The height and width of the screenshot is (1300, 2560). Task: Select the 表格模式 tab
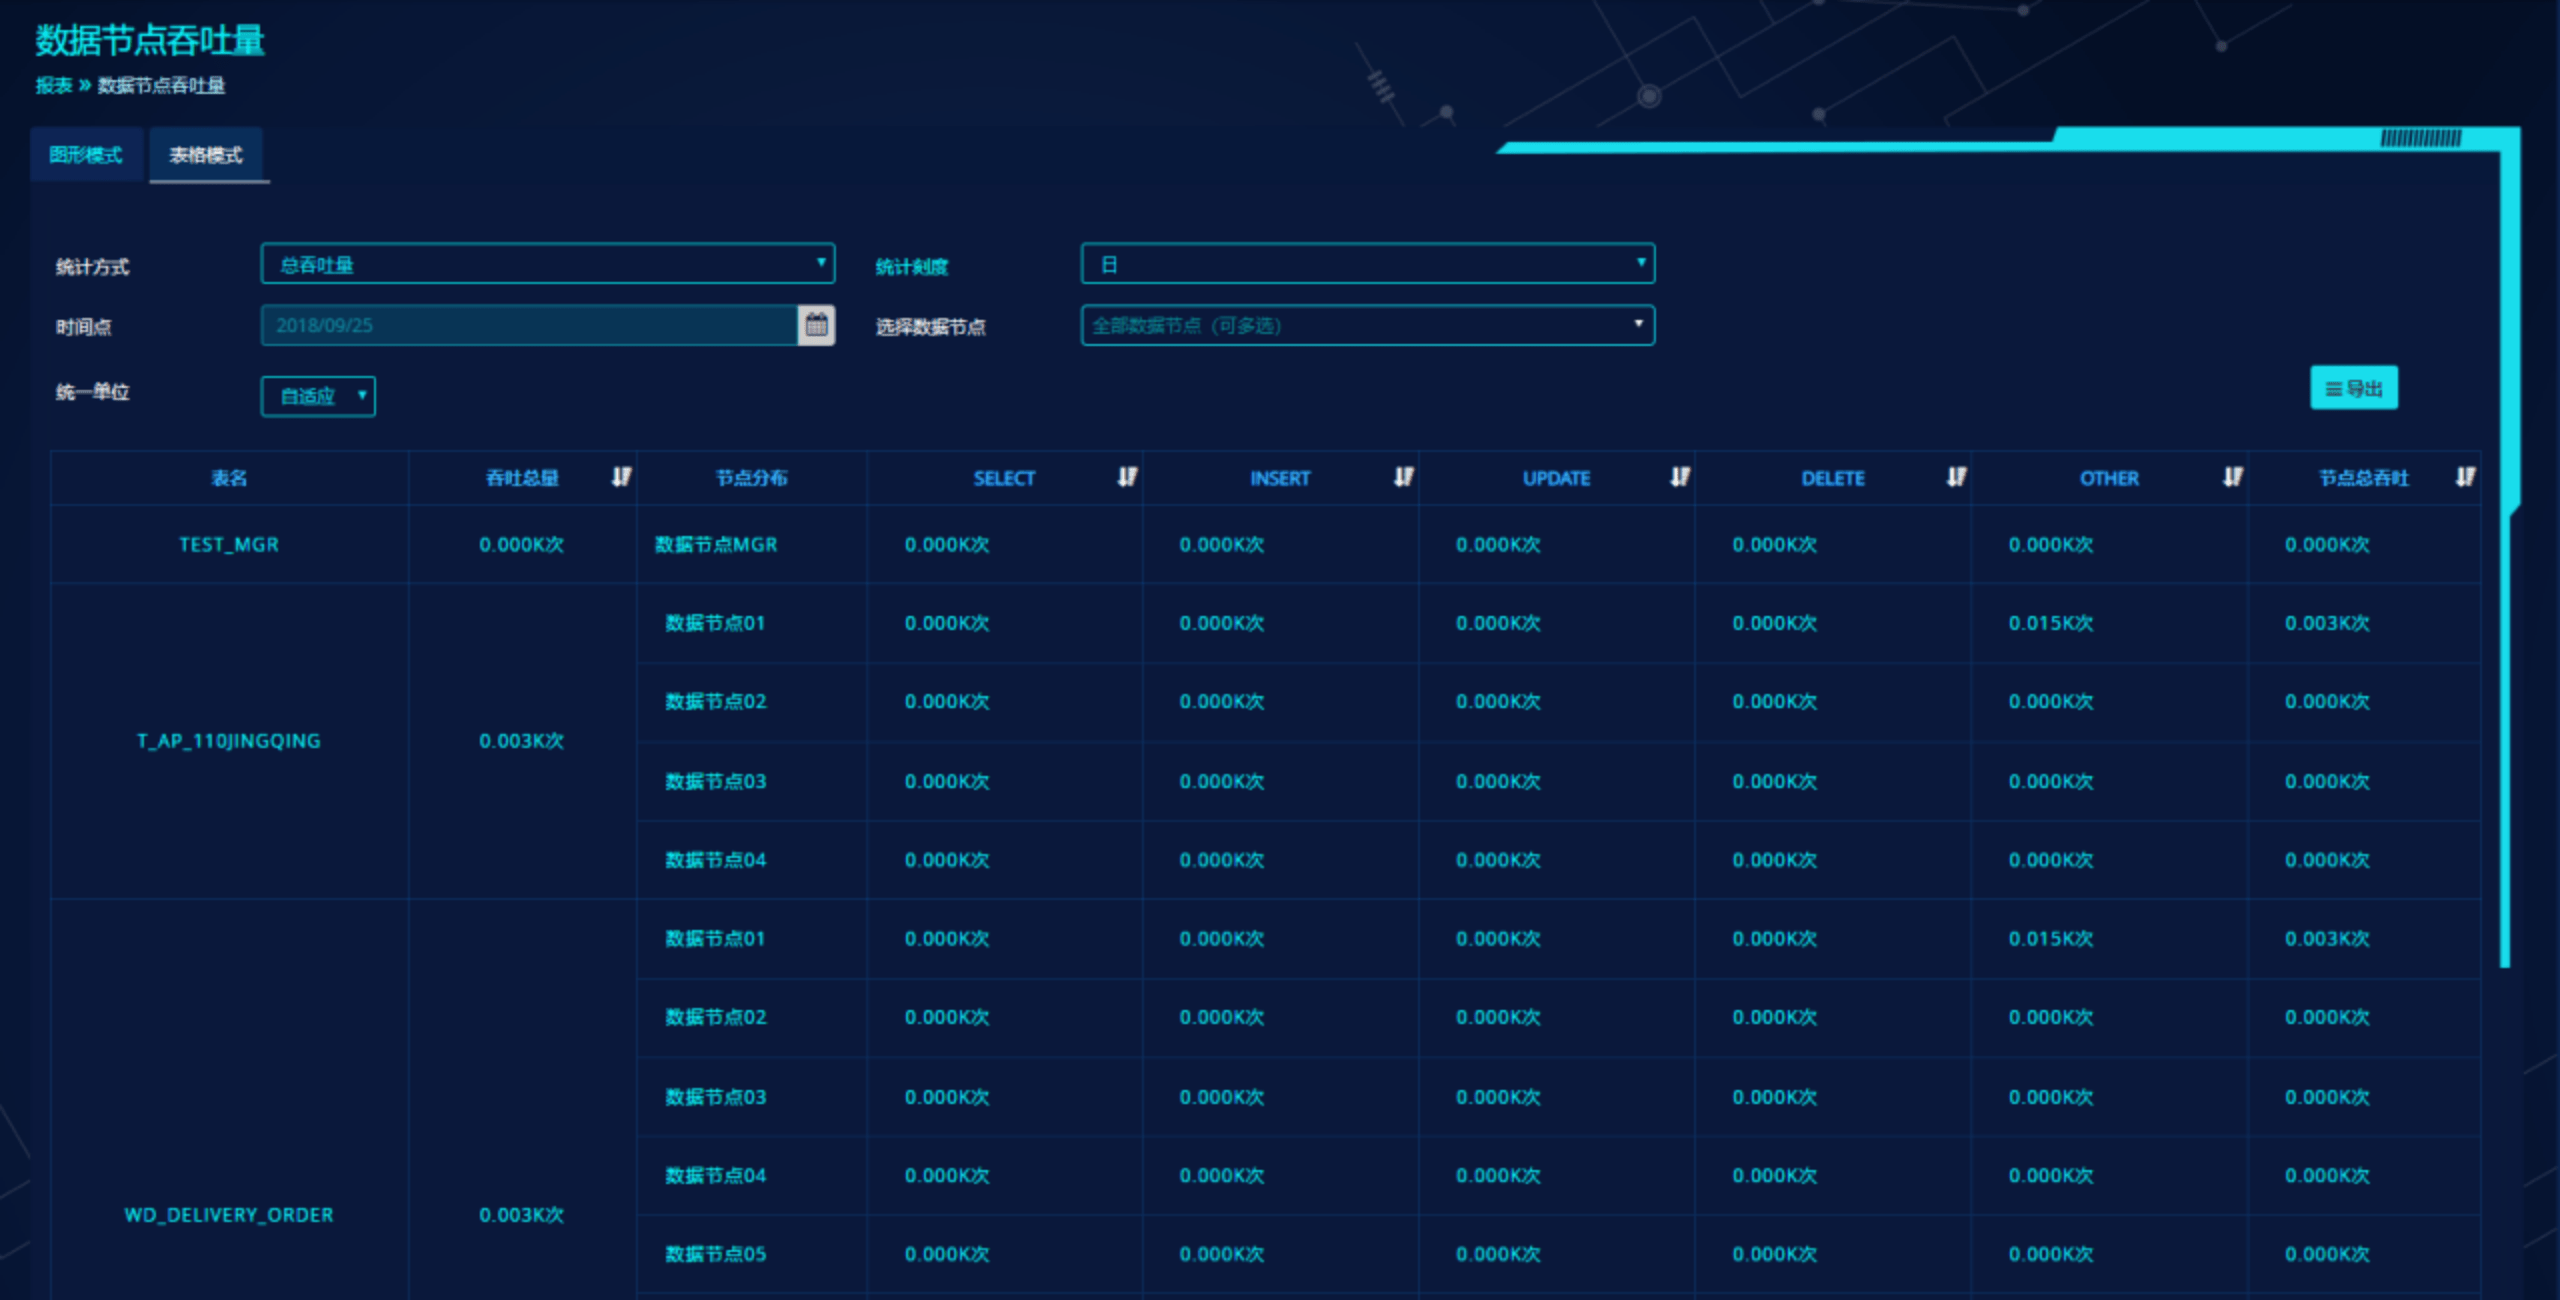coord(207,155)
